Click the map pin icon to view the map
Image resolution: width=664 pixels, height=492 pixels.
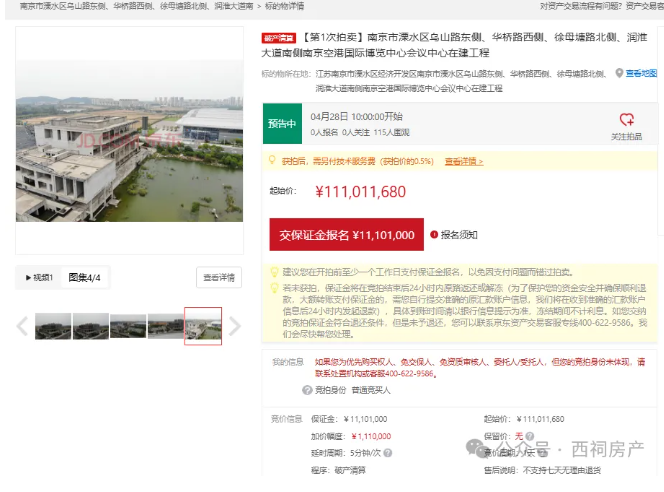tap(620, 73)
